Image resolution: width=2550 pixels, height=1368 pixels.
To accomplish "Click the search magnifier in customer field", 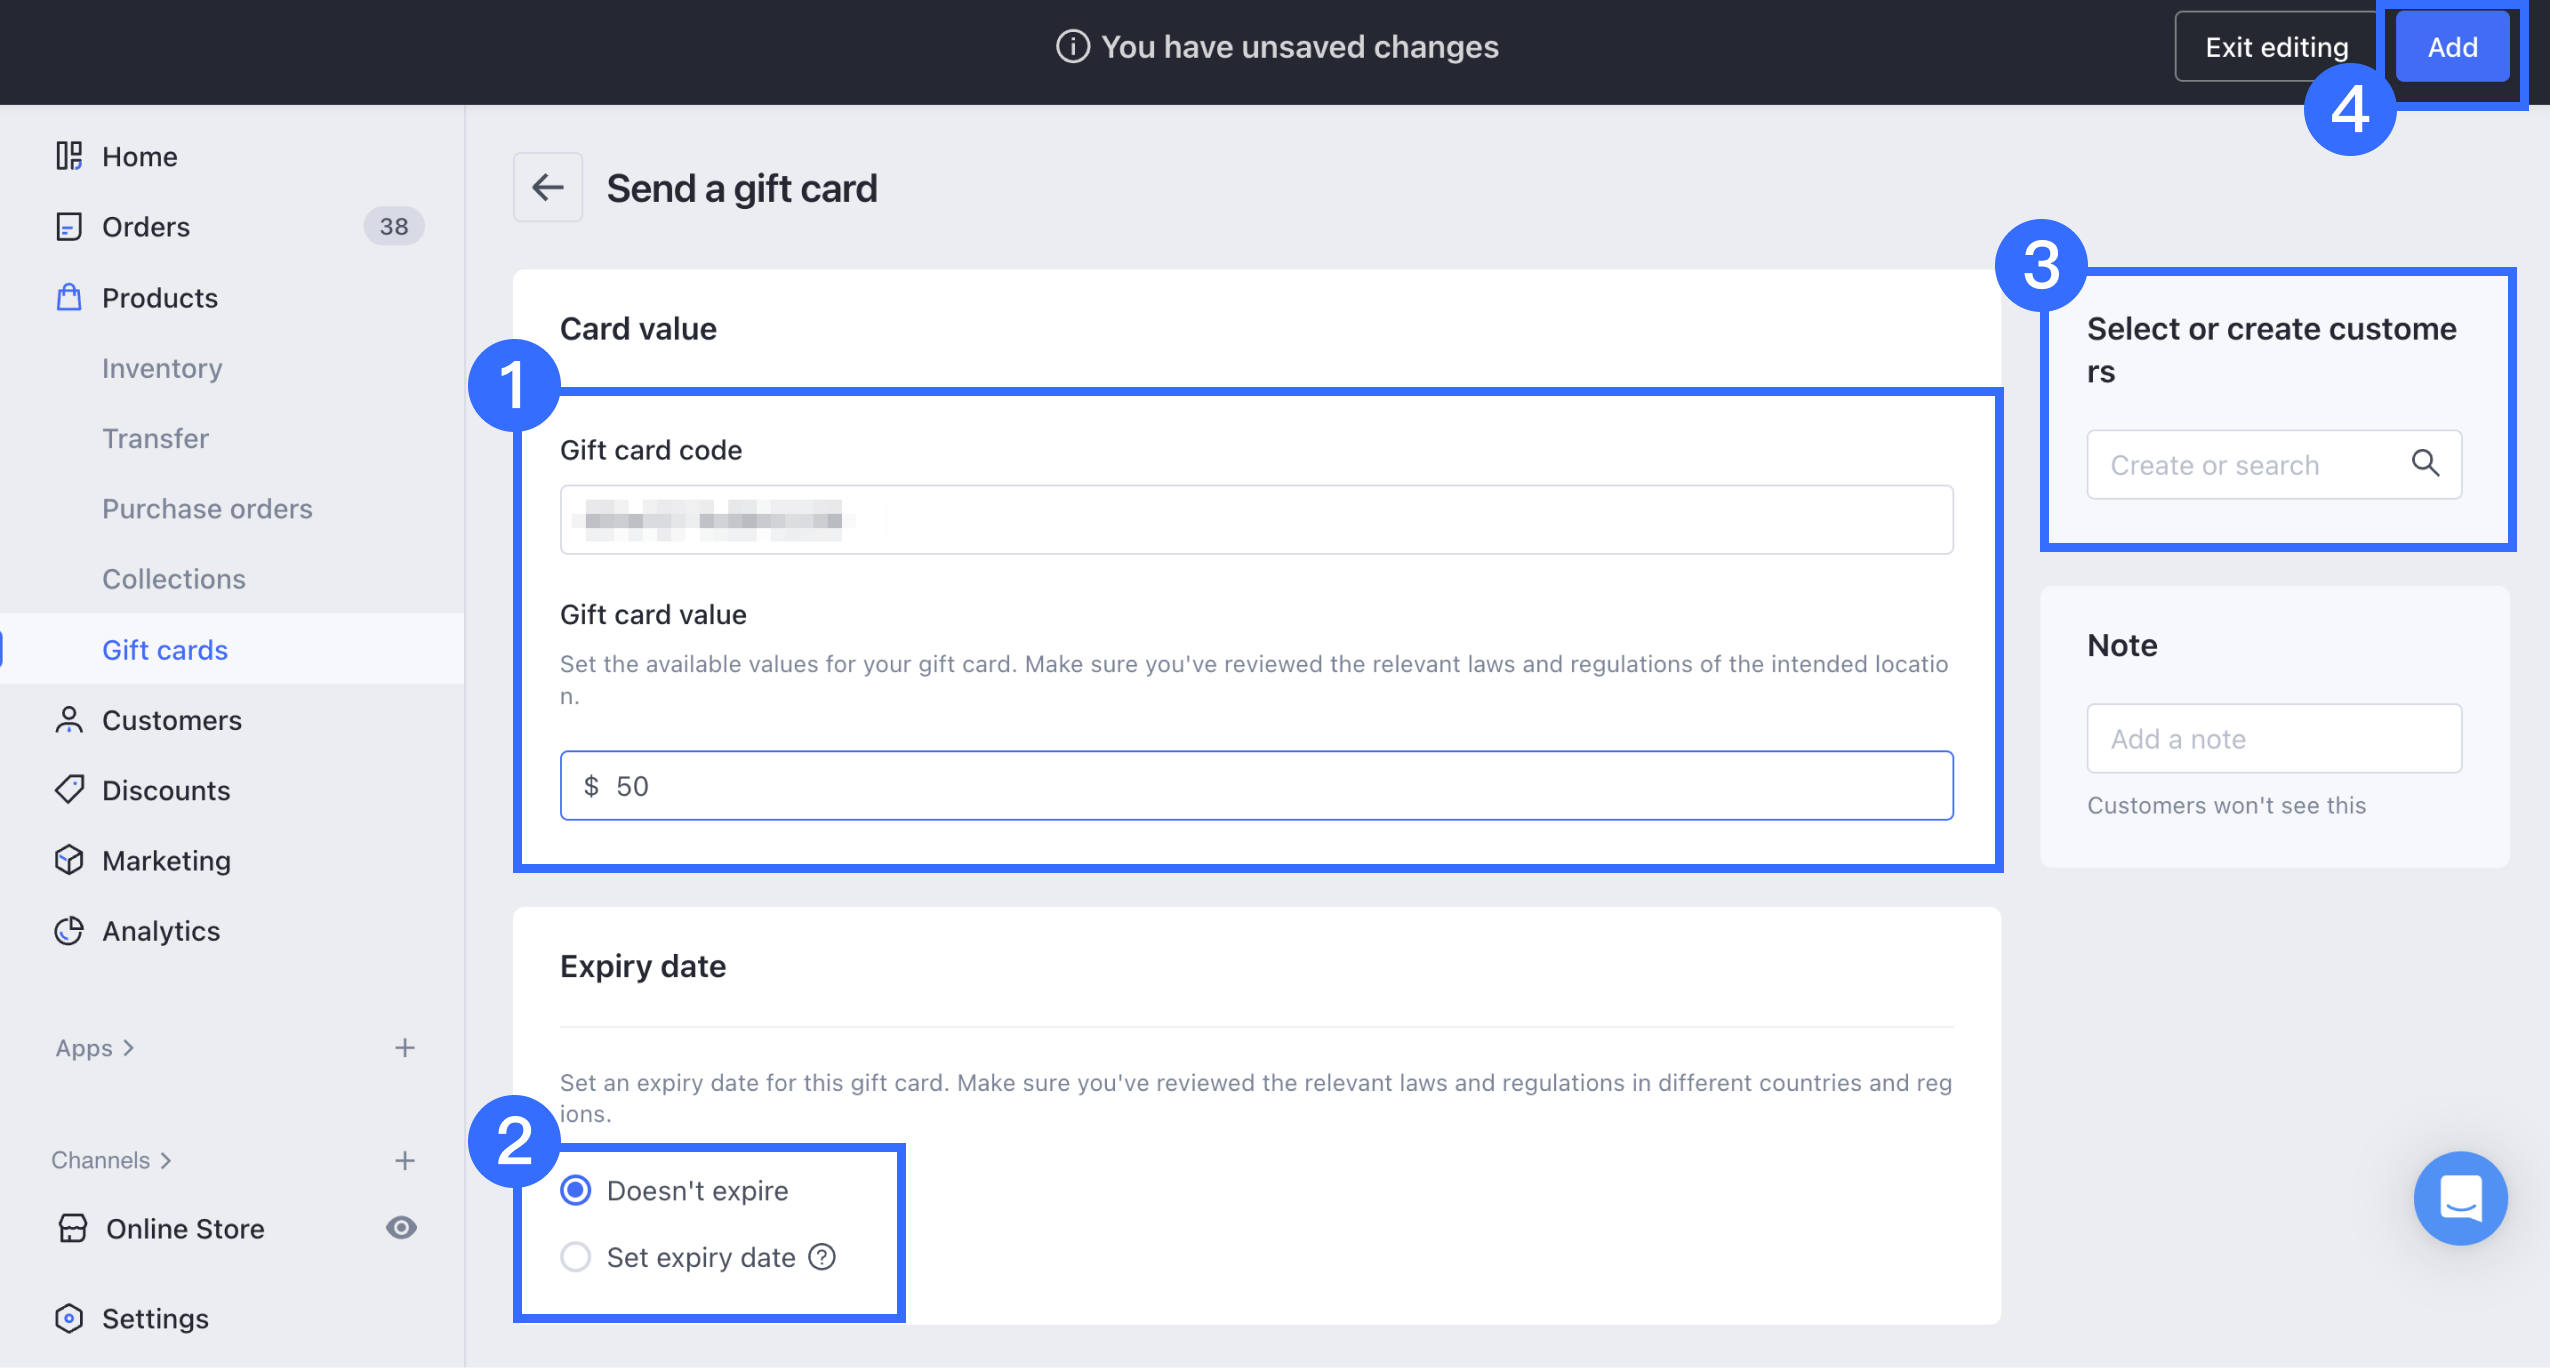I will pos(2425,464).
